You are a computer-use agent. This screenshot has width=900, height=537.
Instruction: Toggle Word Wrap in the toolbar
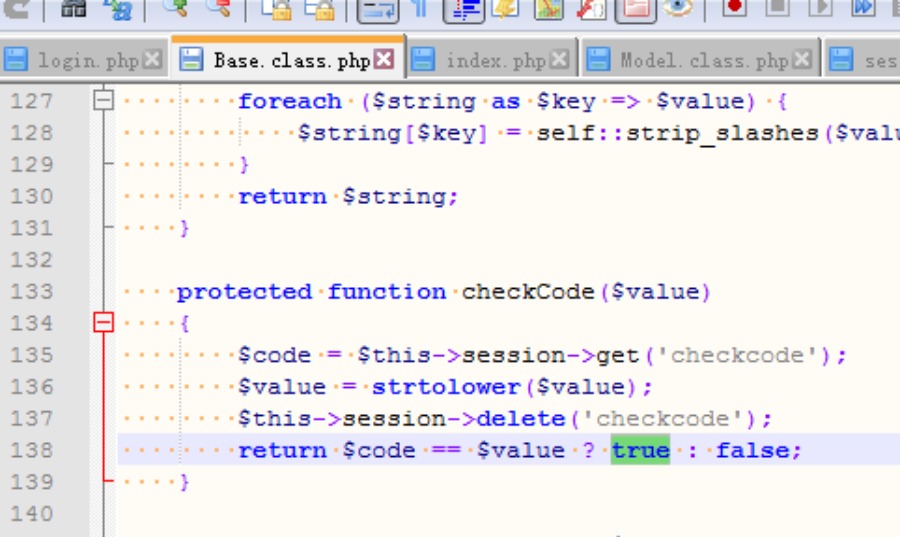378,9
